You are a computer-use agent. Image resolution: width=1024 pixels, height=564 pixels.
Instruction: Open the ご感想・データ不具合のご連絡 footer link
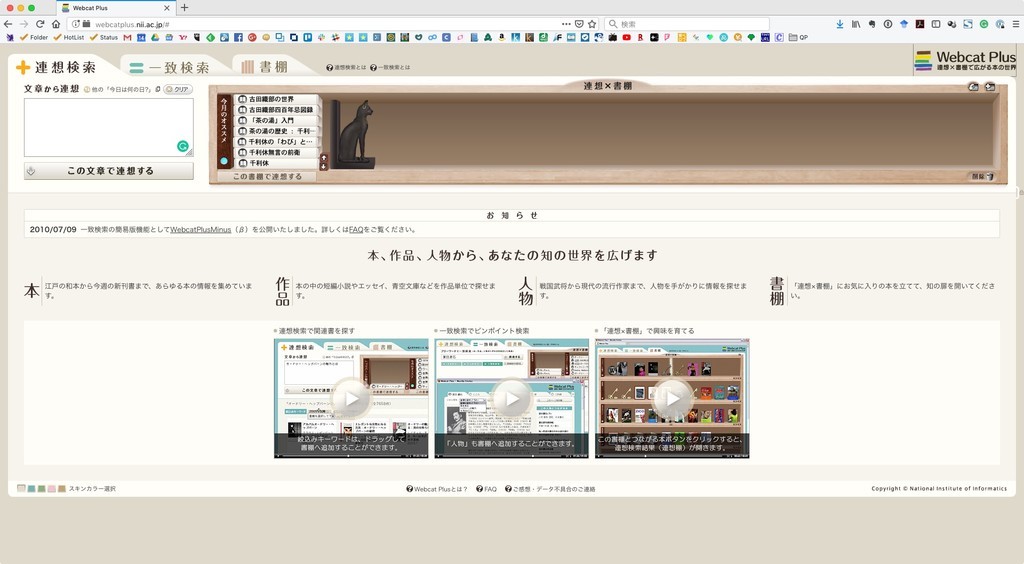pyautogui.click(x=550, y=489)
